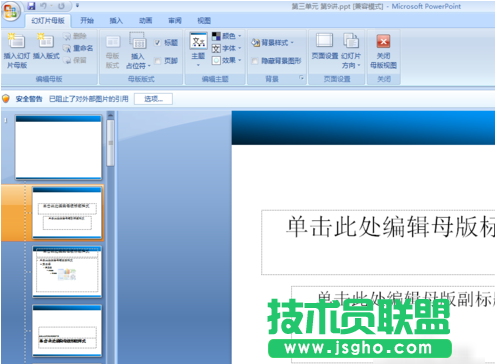Viewport: 495px width, 364px height.
Task: Open the quick access toolbar customize arrow
Action: tap(77, 6)
